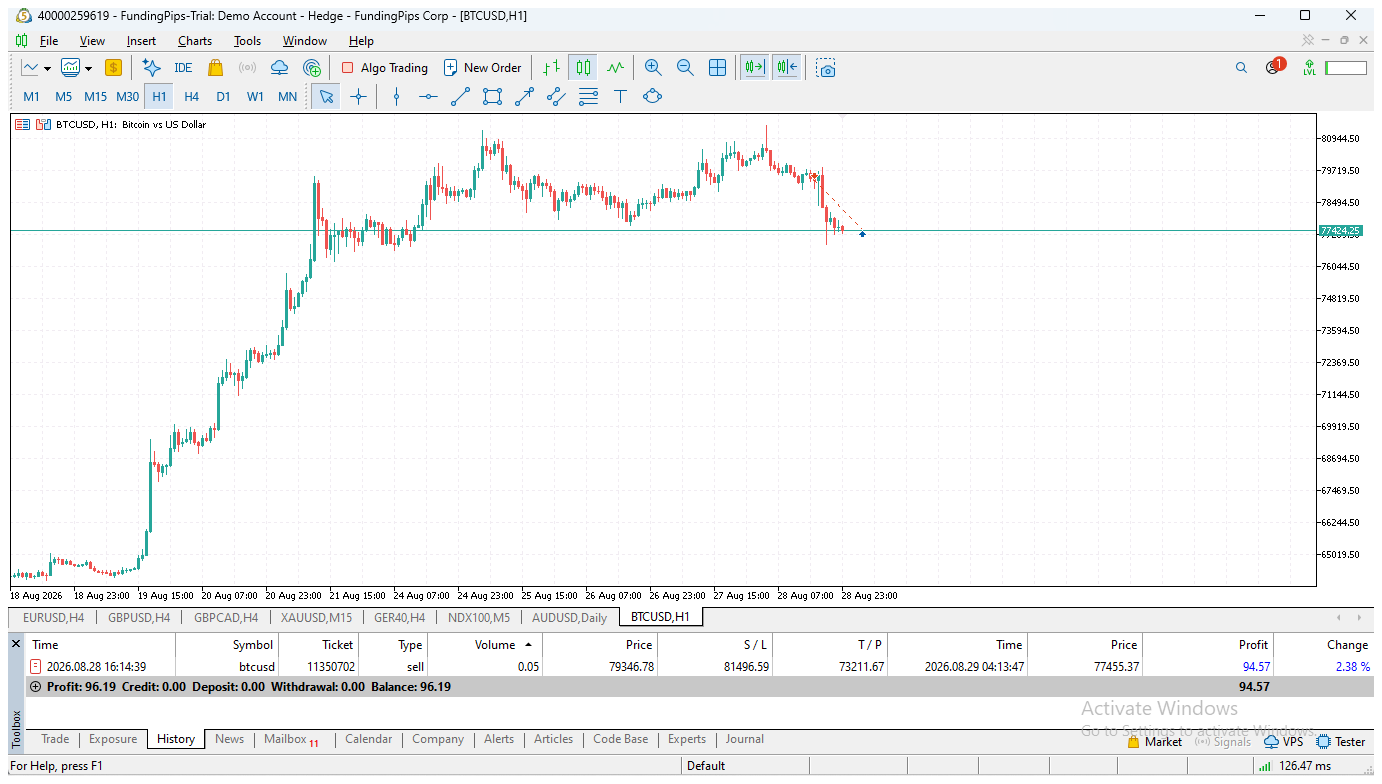
Task: Open the indicators list dropdown arrow
Action: (x=88, y=69)
